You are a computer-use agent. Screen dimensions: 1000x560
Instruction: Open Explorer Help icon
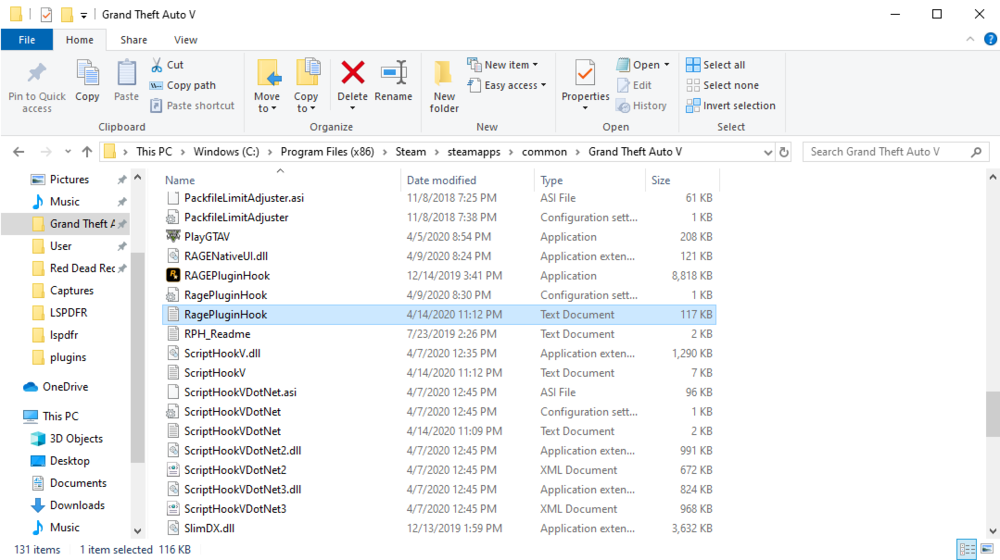coord(990,39)
